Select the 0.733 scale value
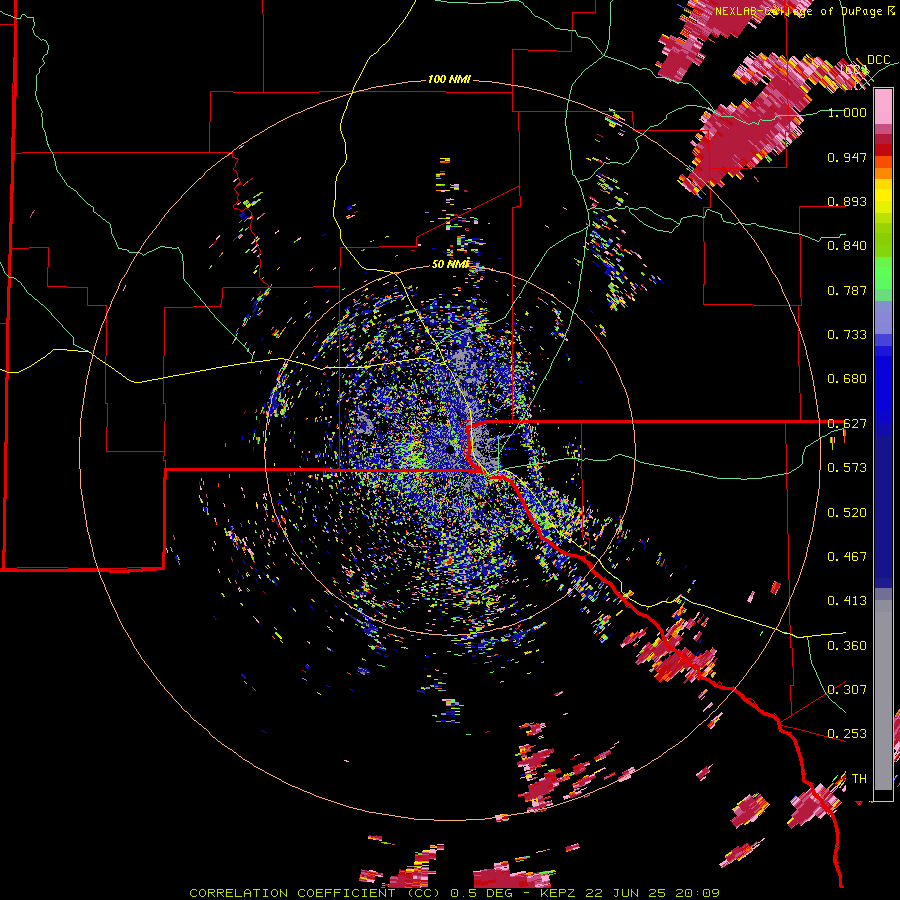Screen dimensions: 900x900 pyautogui.click(x=847, y=335)
